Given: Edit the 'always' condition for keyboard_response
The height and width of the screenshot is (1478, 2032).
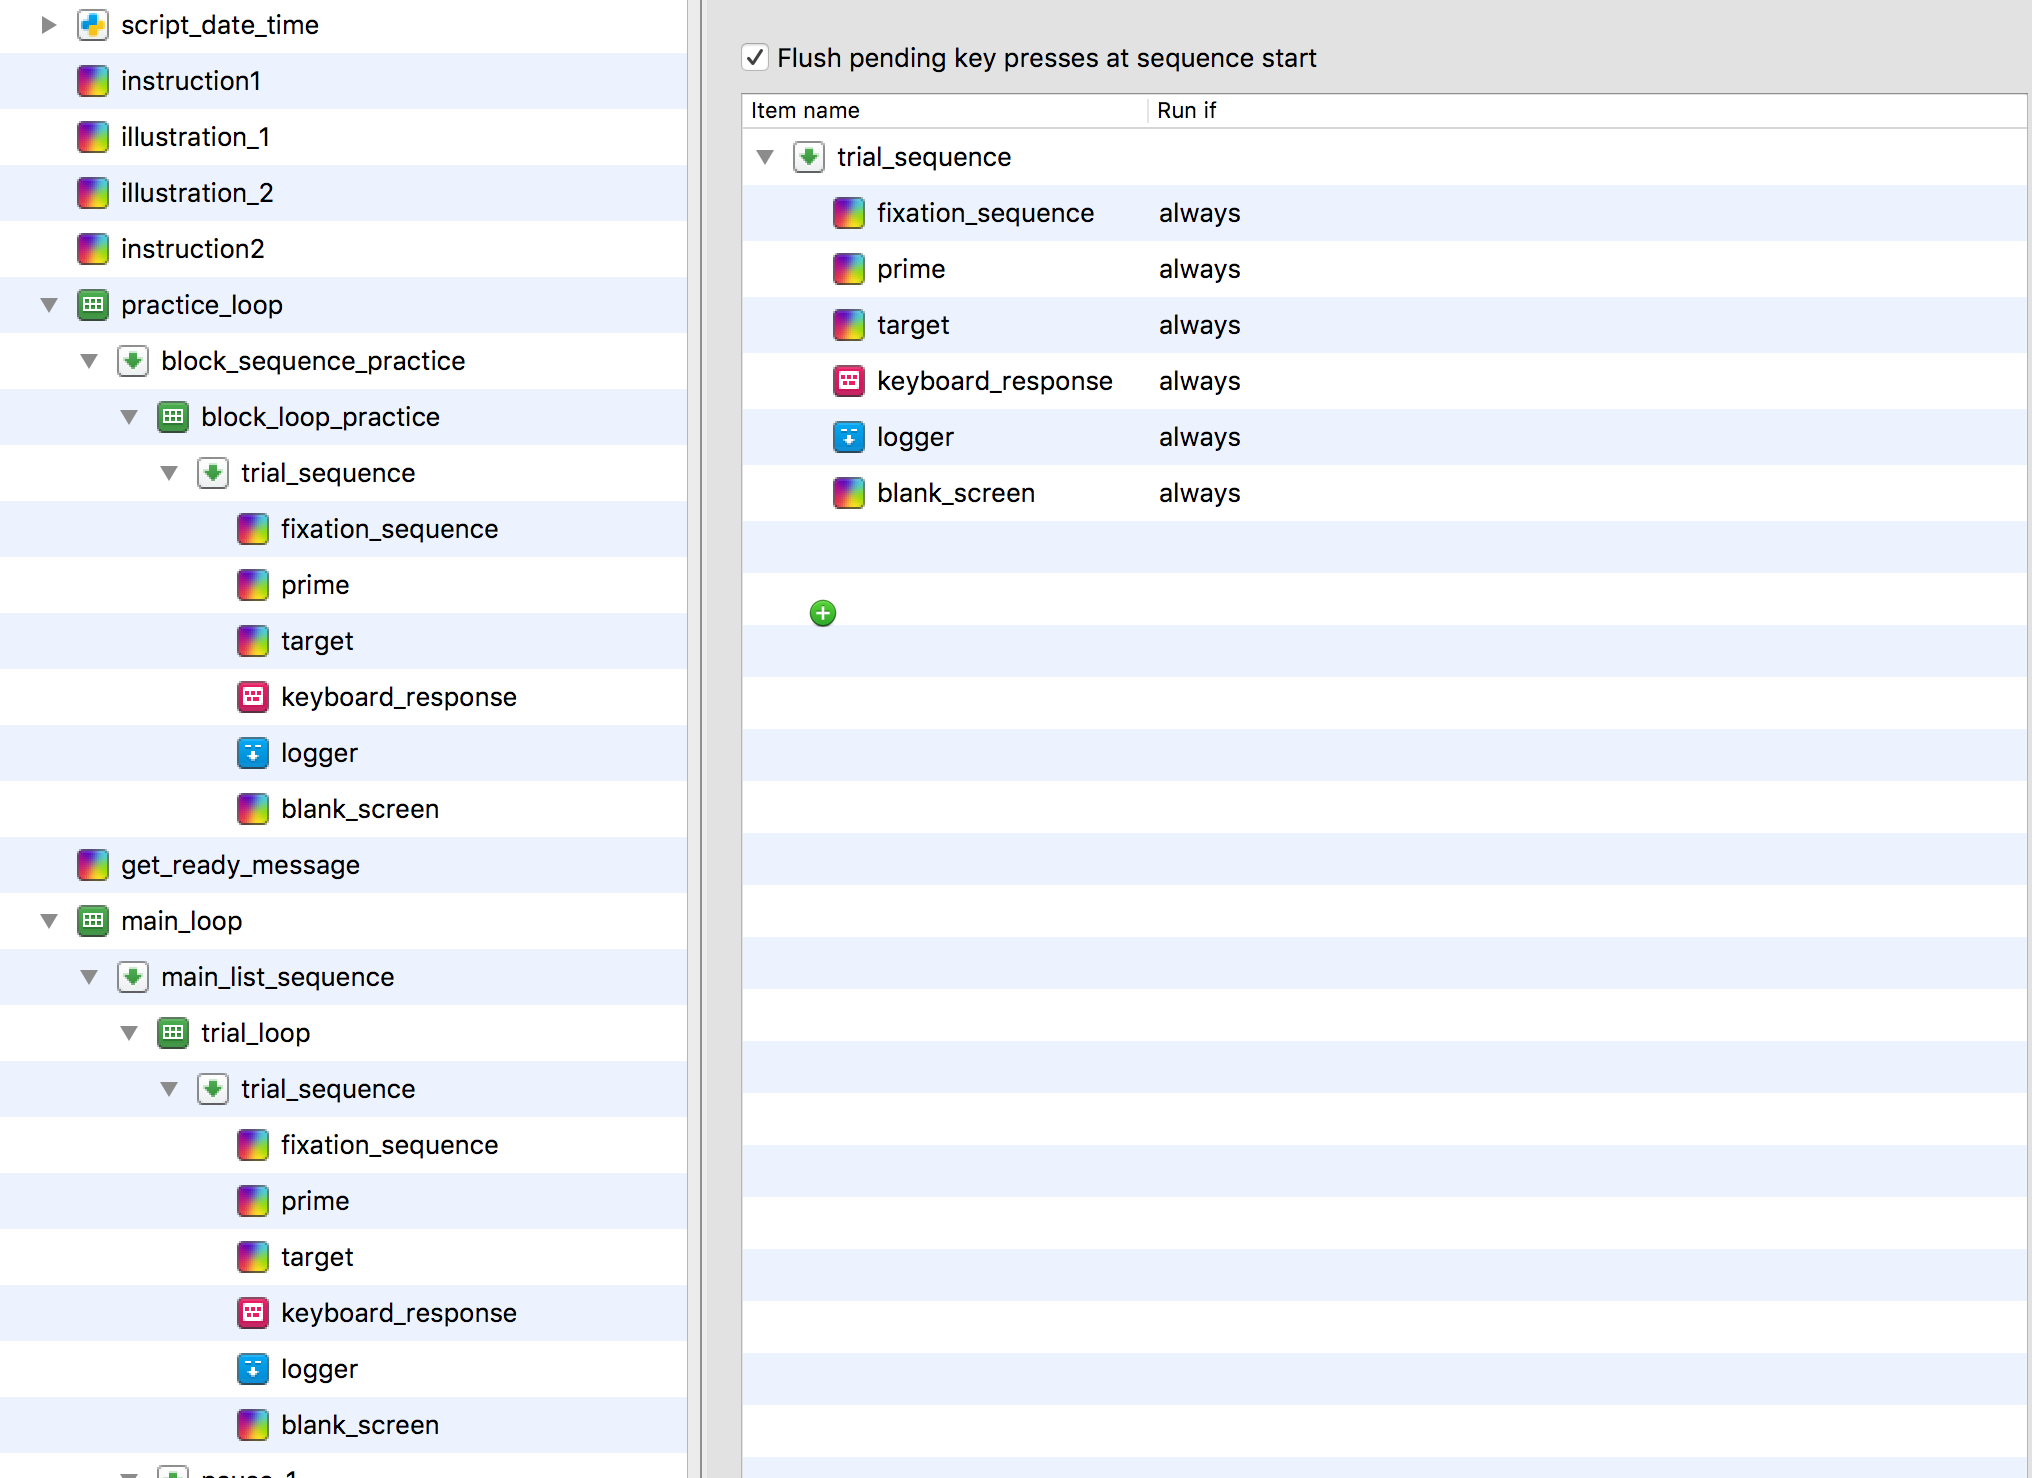Looking at the screenshot, I should pyautogui.click(x=1199, y=381).
